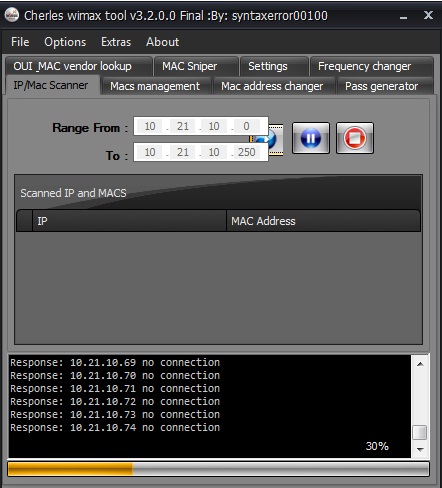
Task: Open the Frequency changer tab
Action: click(371, 66)
